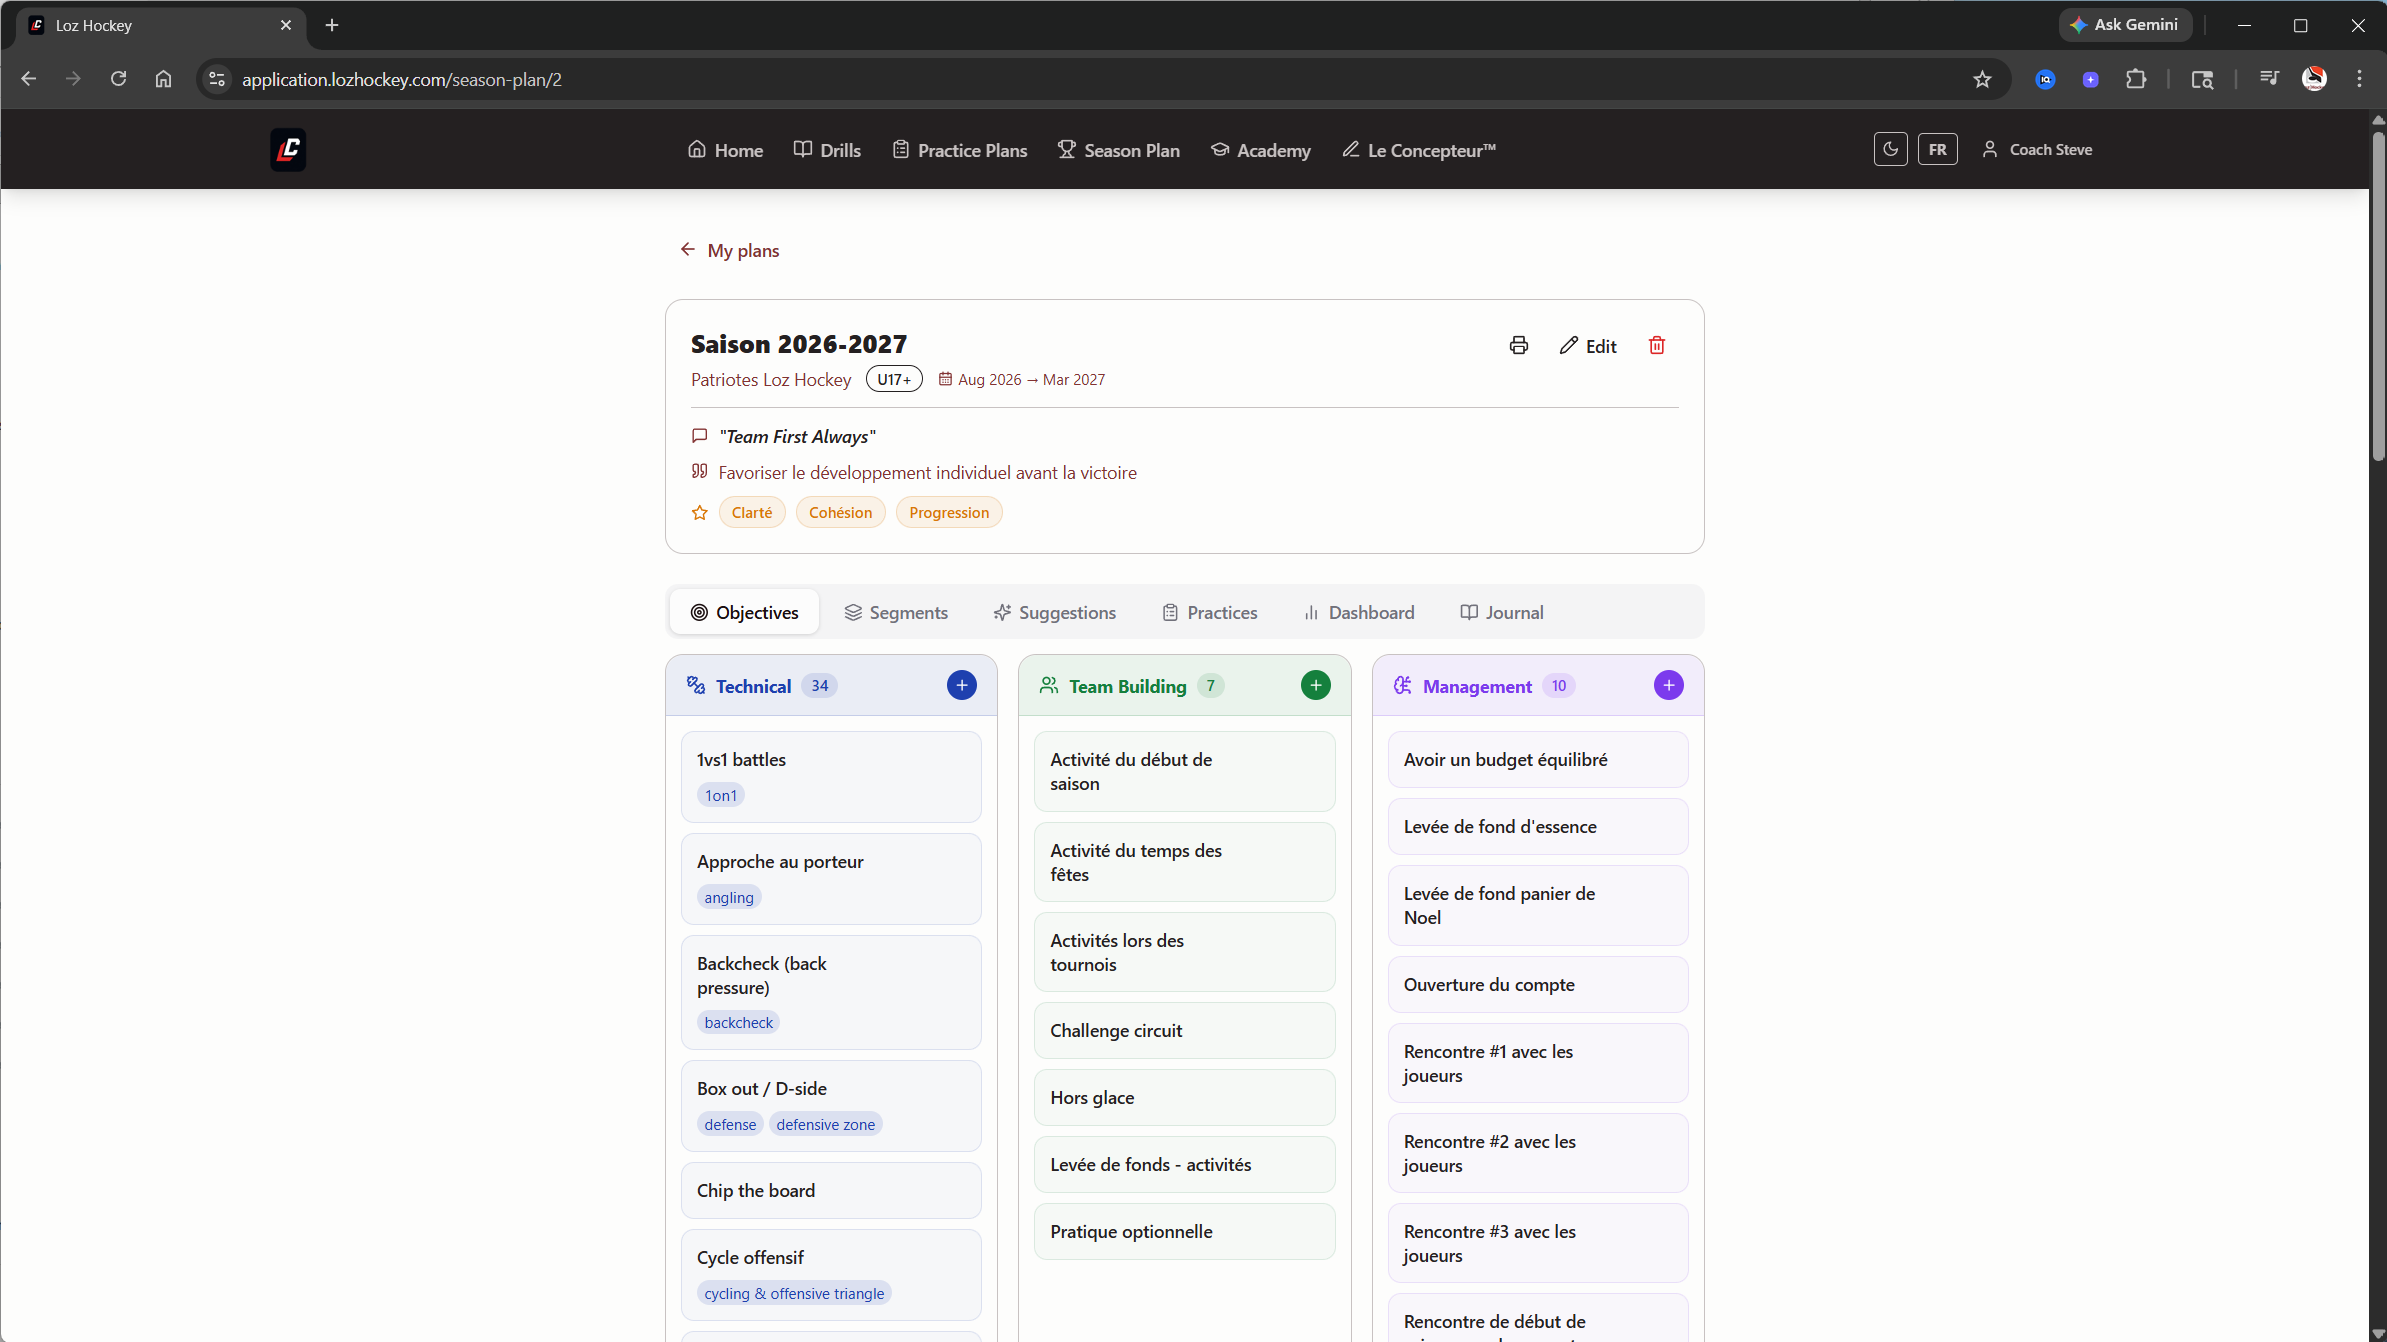Open the purple extension icon
The image size is (2387, 1342).
click(x=2090, y=80)
